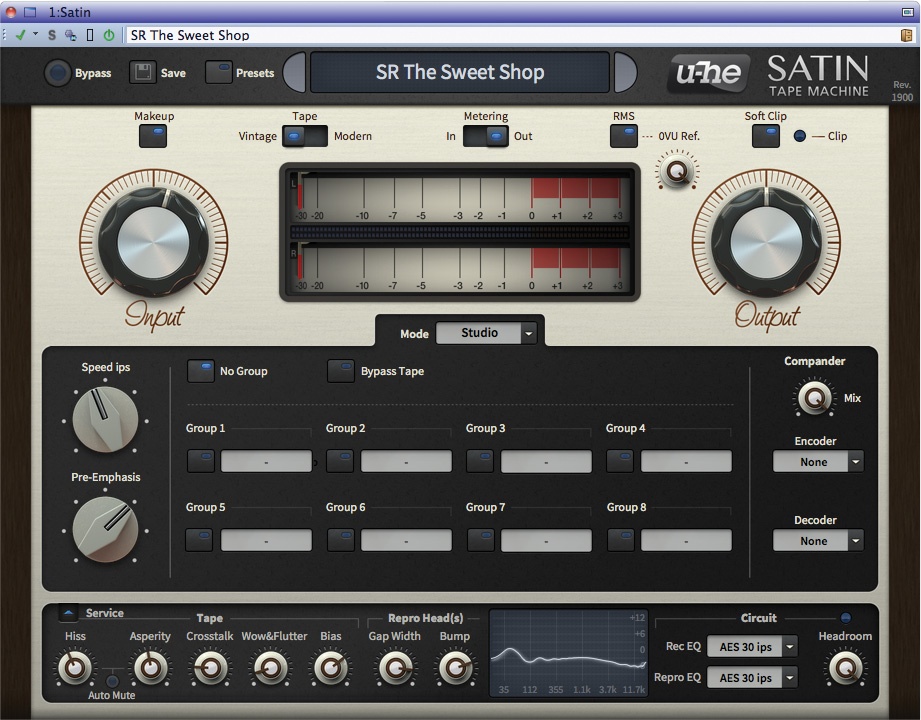
Task: Click the u-he logo
Action: pyautogui.click(x=707, y=73)
